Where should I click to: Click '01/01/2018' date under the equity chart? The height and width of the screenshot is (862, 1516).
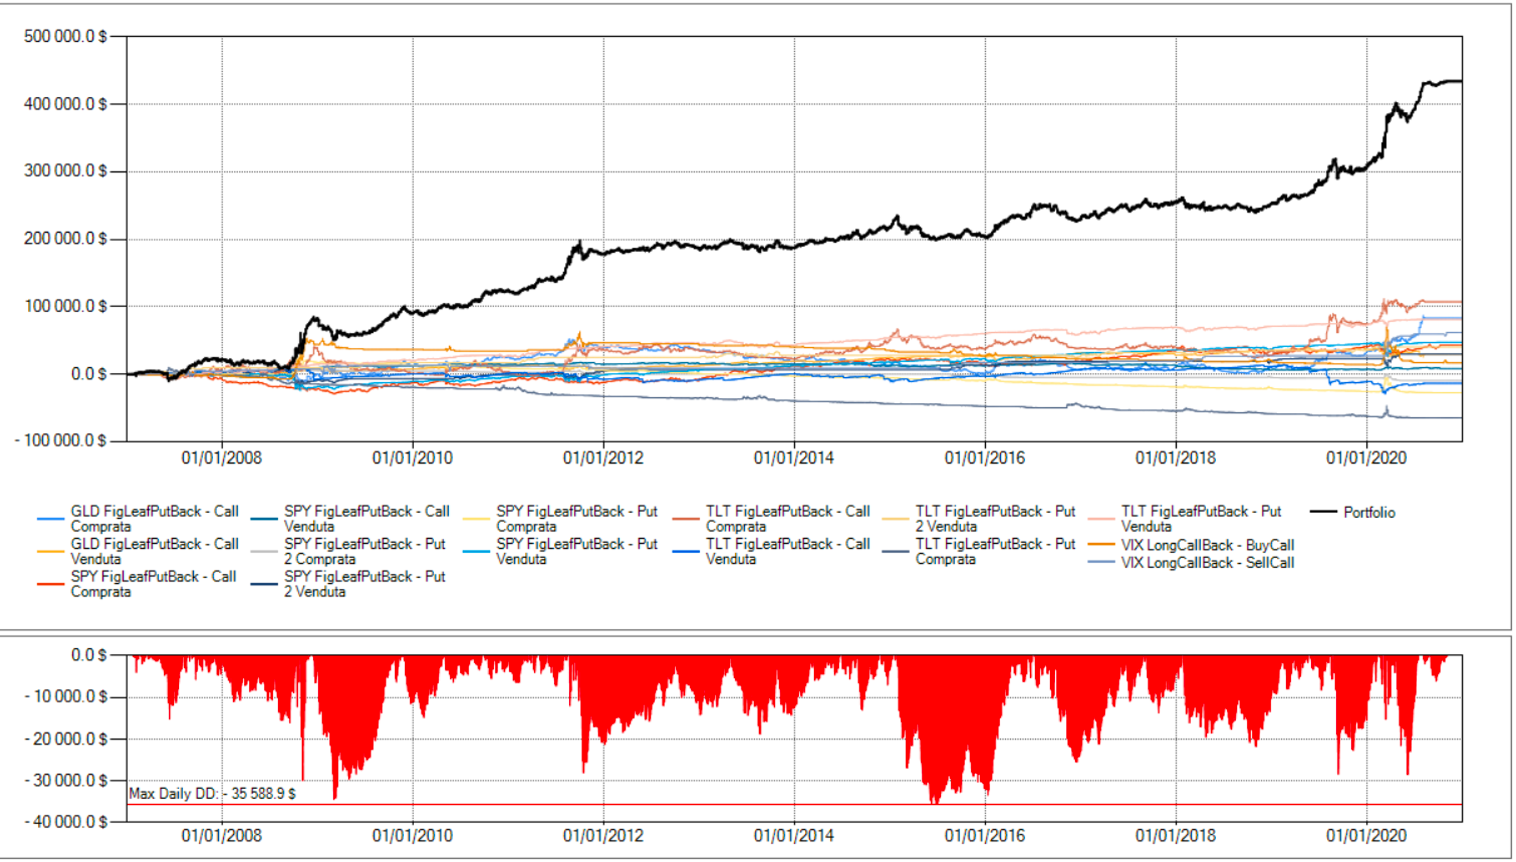tap(1176, 458)
